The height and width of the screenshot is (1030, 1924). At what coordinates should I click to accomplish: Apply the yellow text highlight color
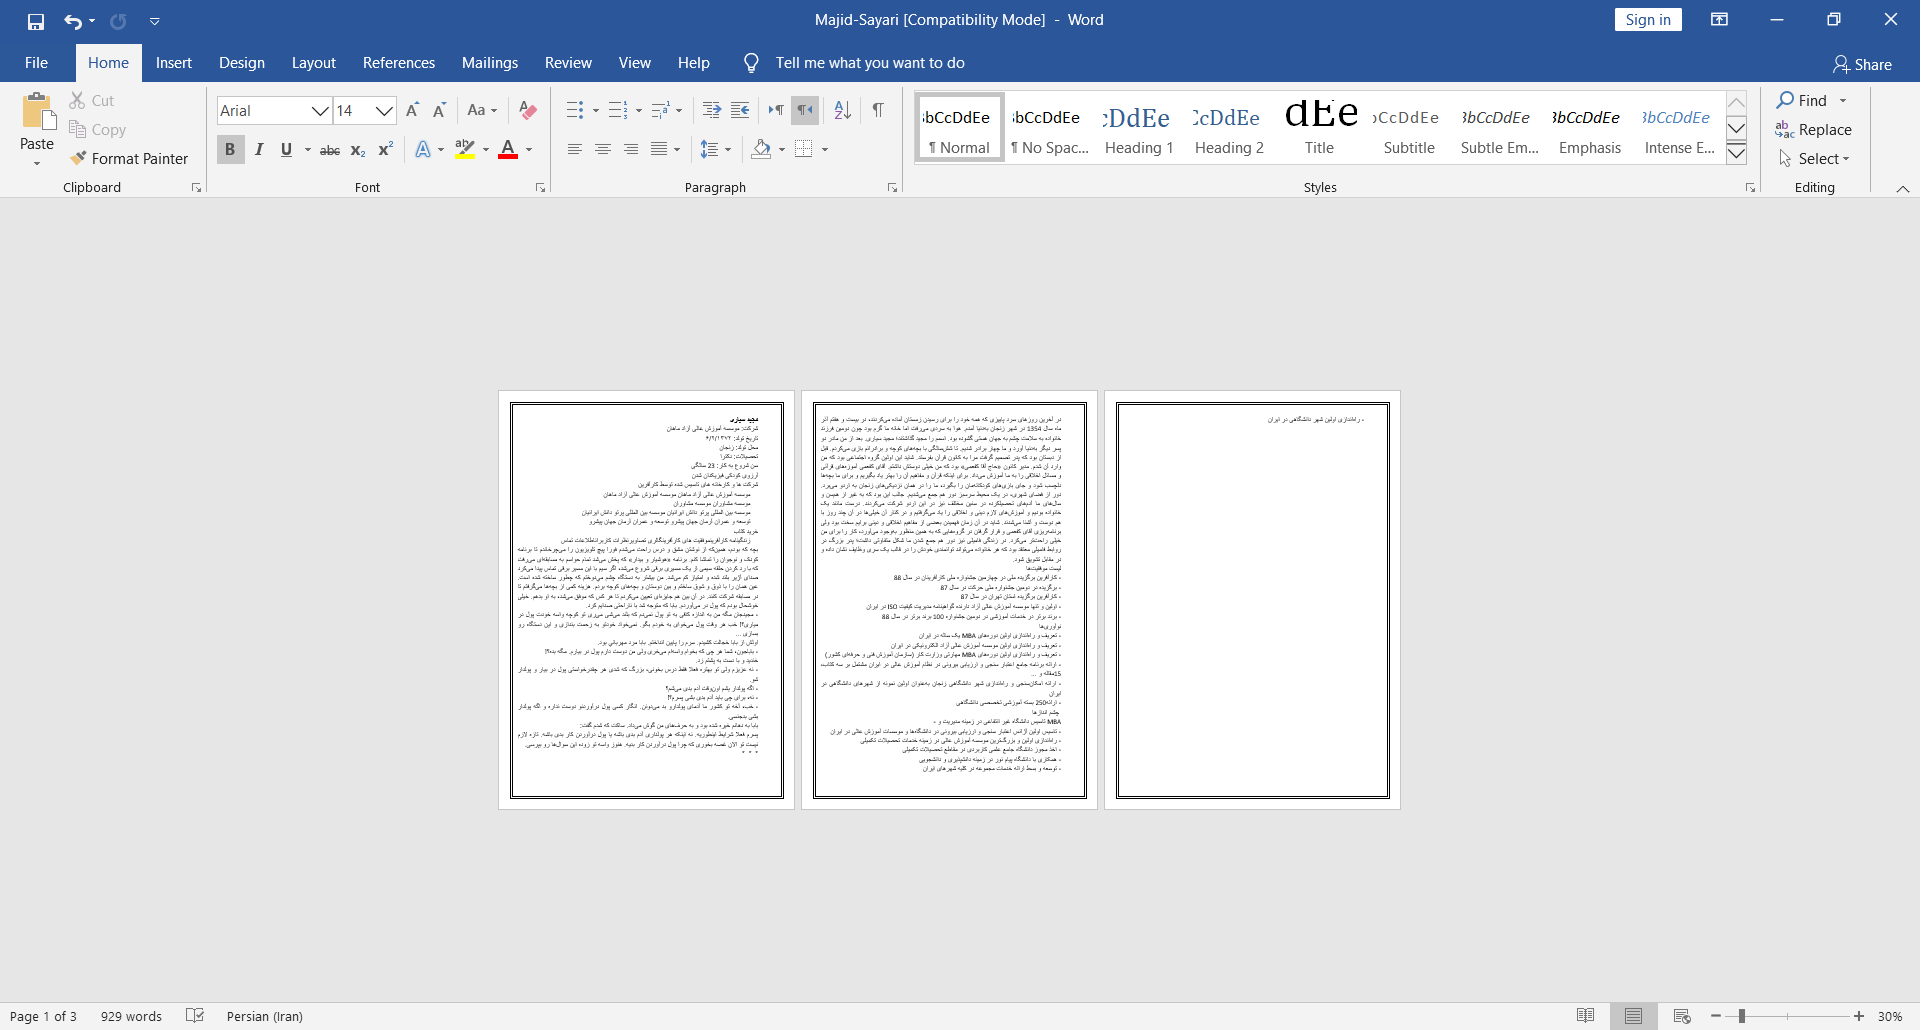[465, 149]
